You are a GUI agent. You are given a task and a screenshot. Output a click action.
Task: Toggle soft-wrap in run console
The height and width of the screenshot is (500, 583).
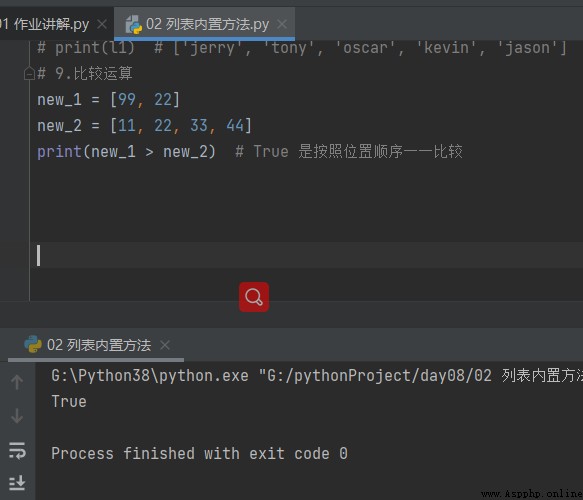coord(17,451)
